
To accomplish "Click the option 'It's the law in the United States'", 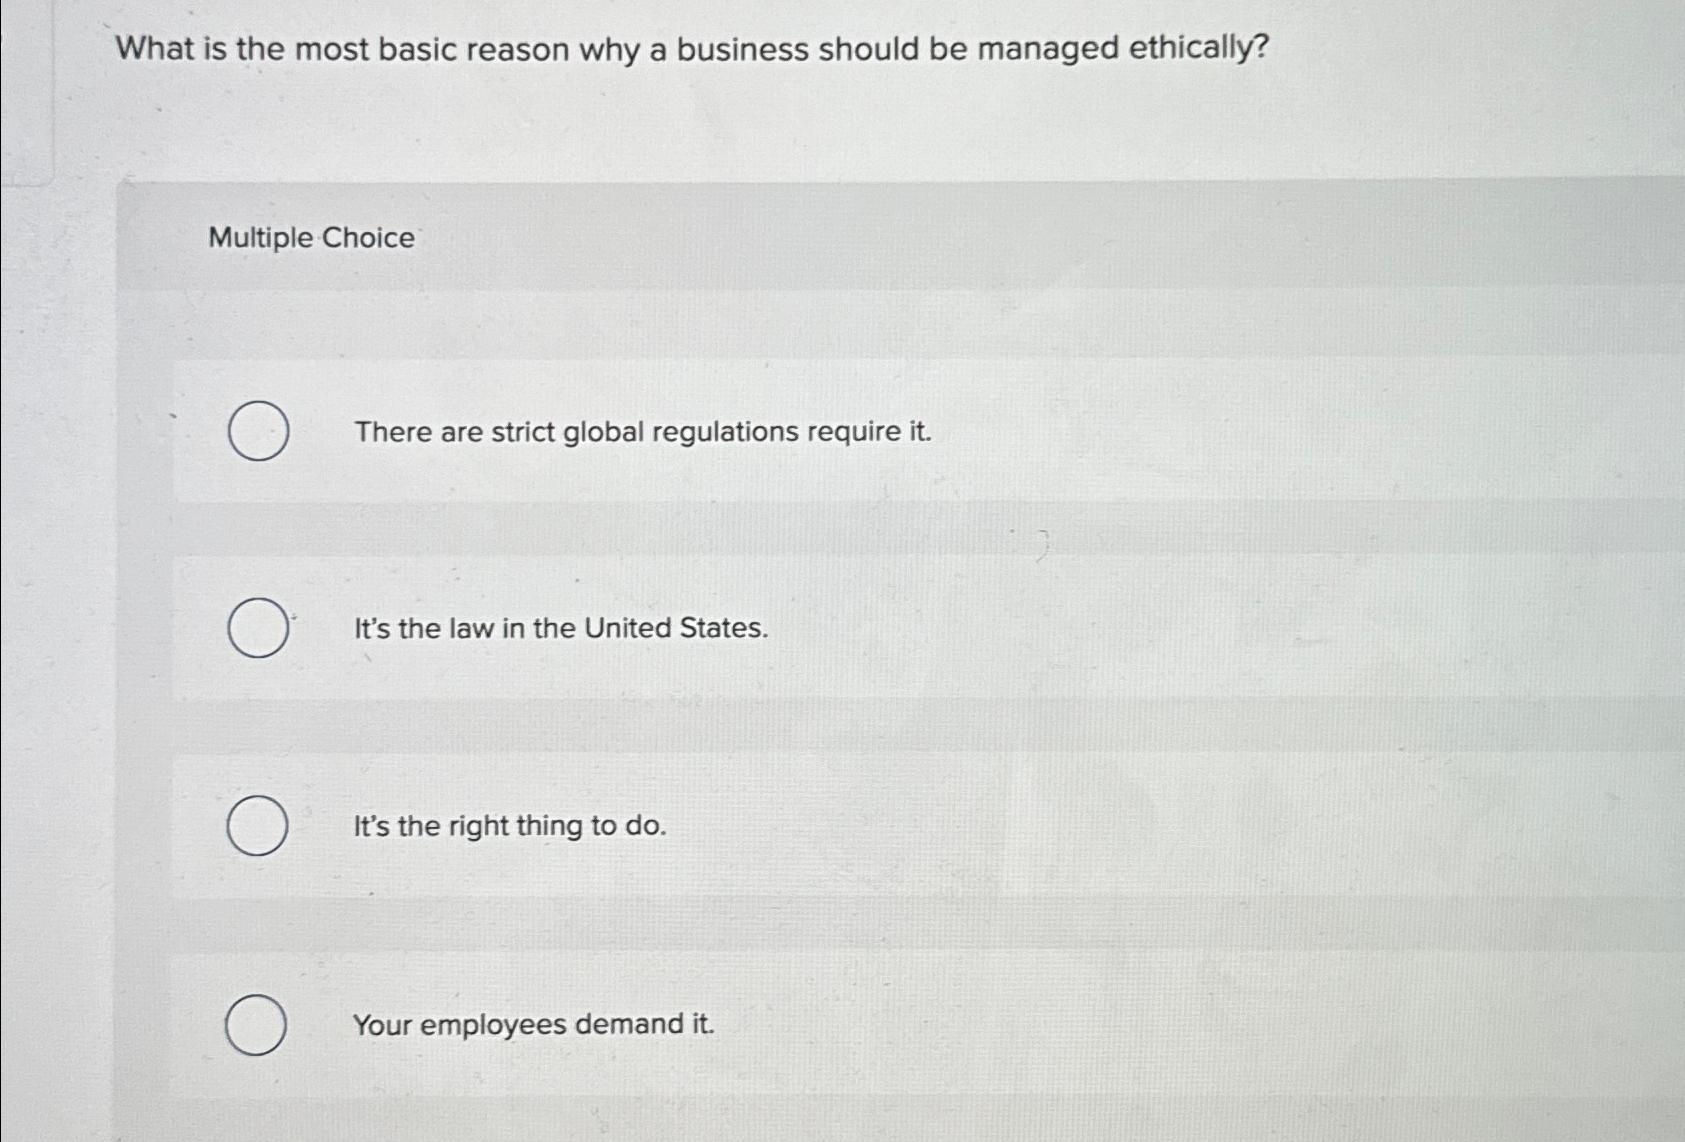I will 558,628.
